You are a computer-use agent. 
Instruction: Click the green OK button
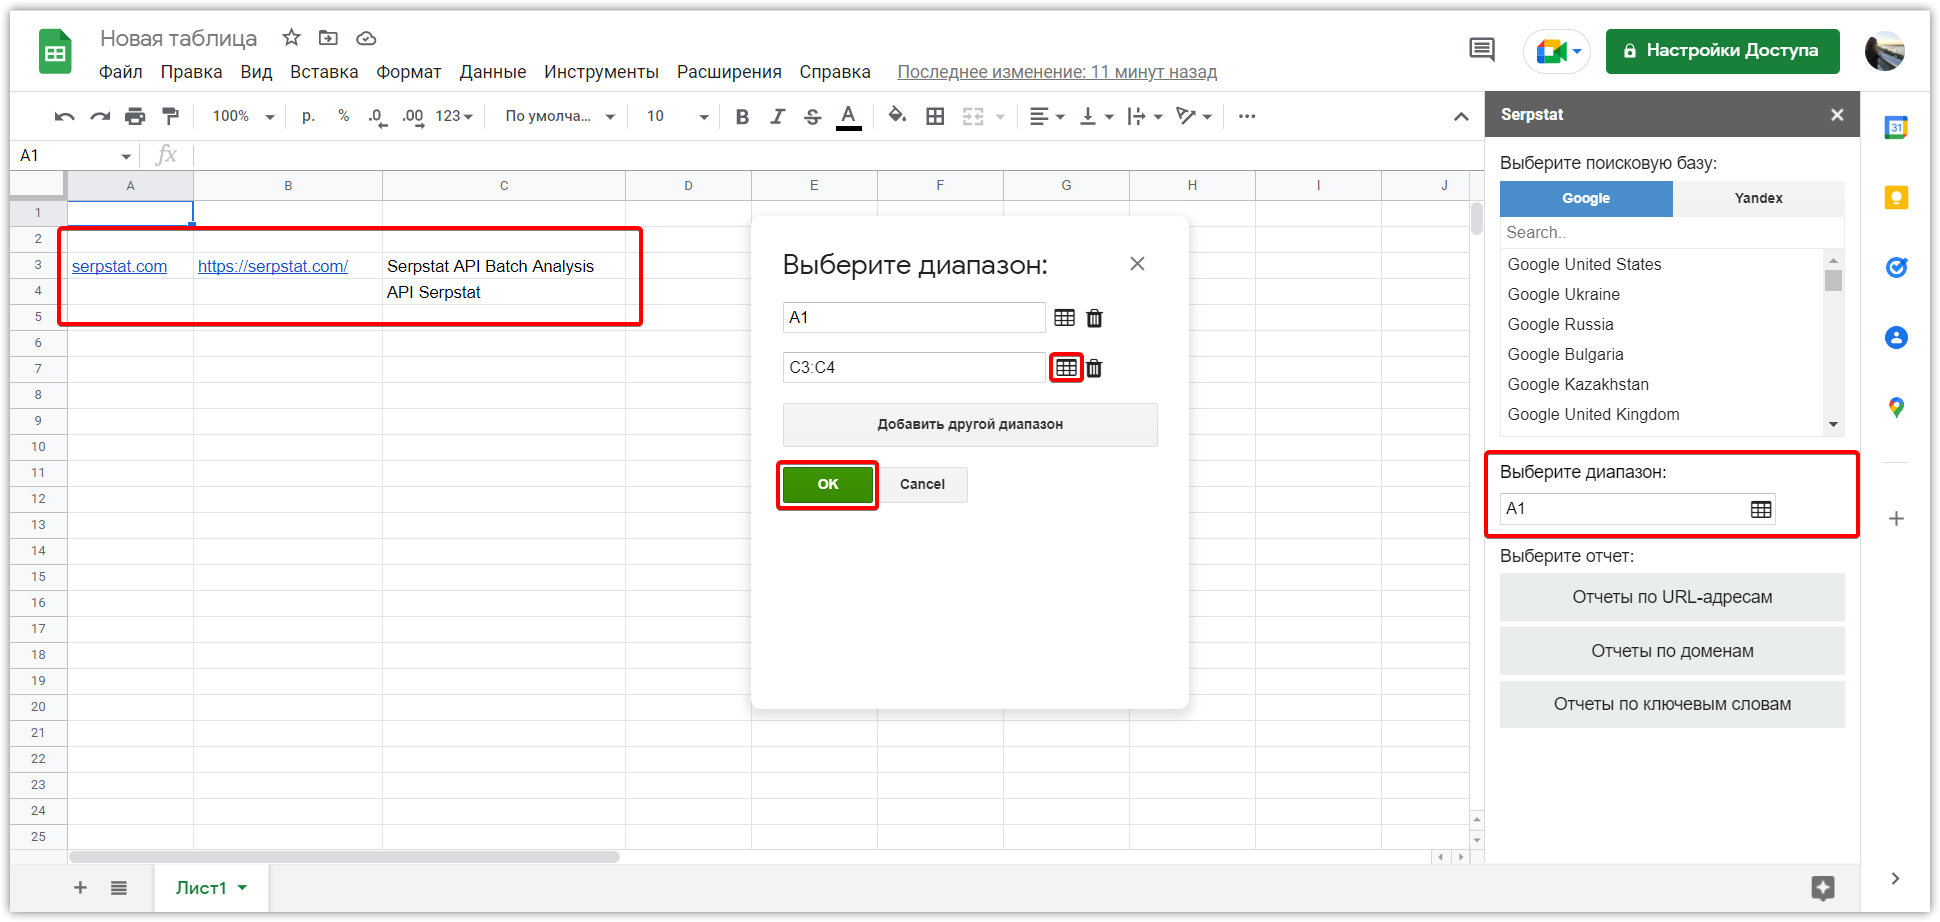tap(828, 484)
